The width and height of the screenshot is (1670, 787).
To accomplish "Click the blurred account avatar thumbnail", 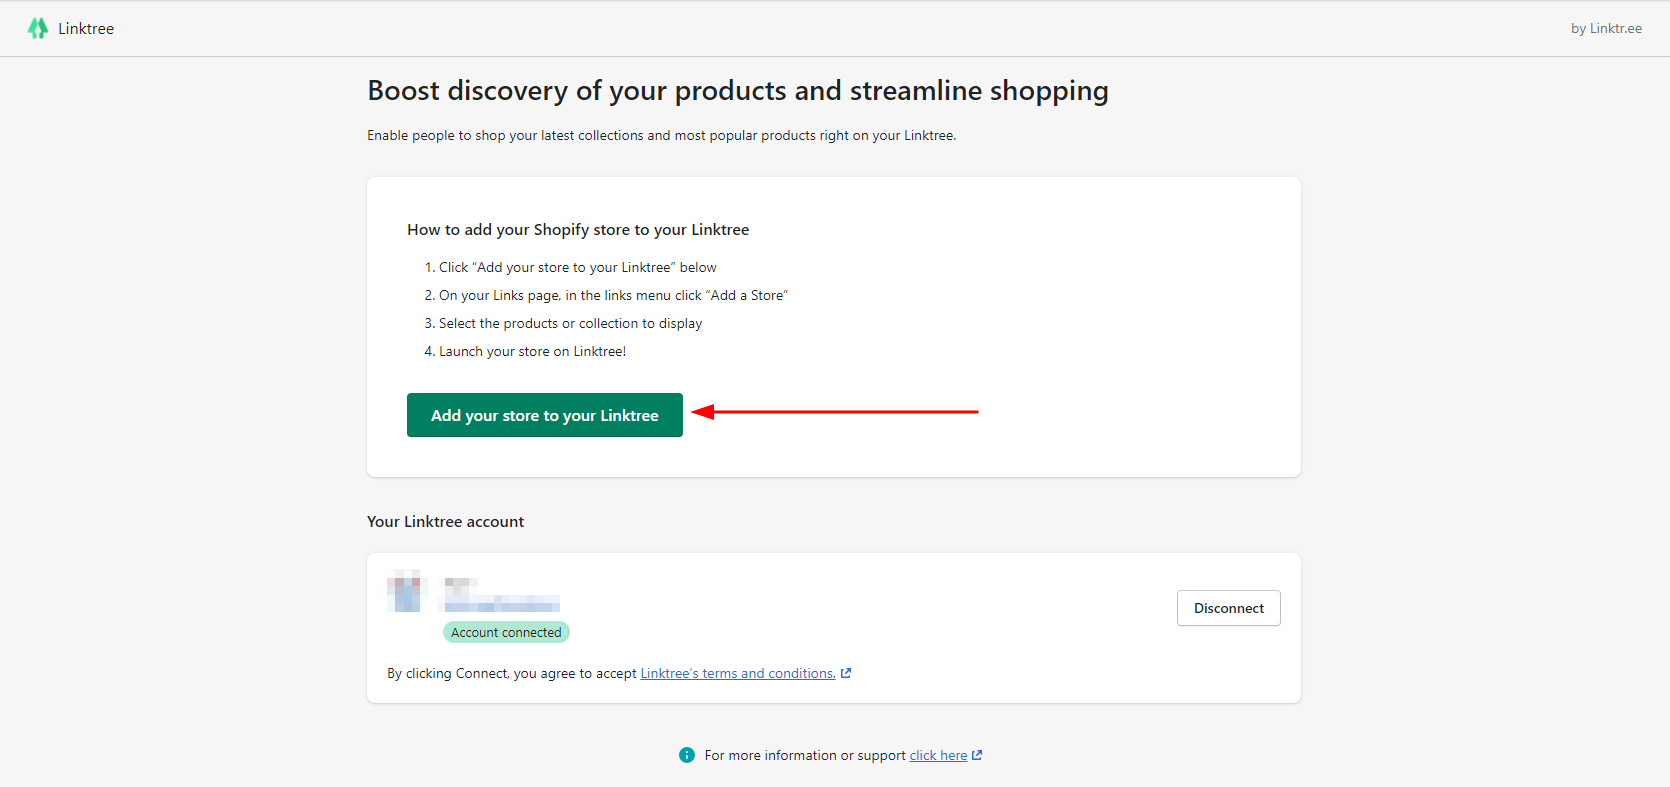I will tap(407, 591).
